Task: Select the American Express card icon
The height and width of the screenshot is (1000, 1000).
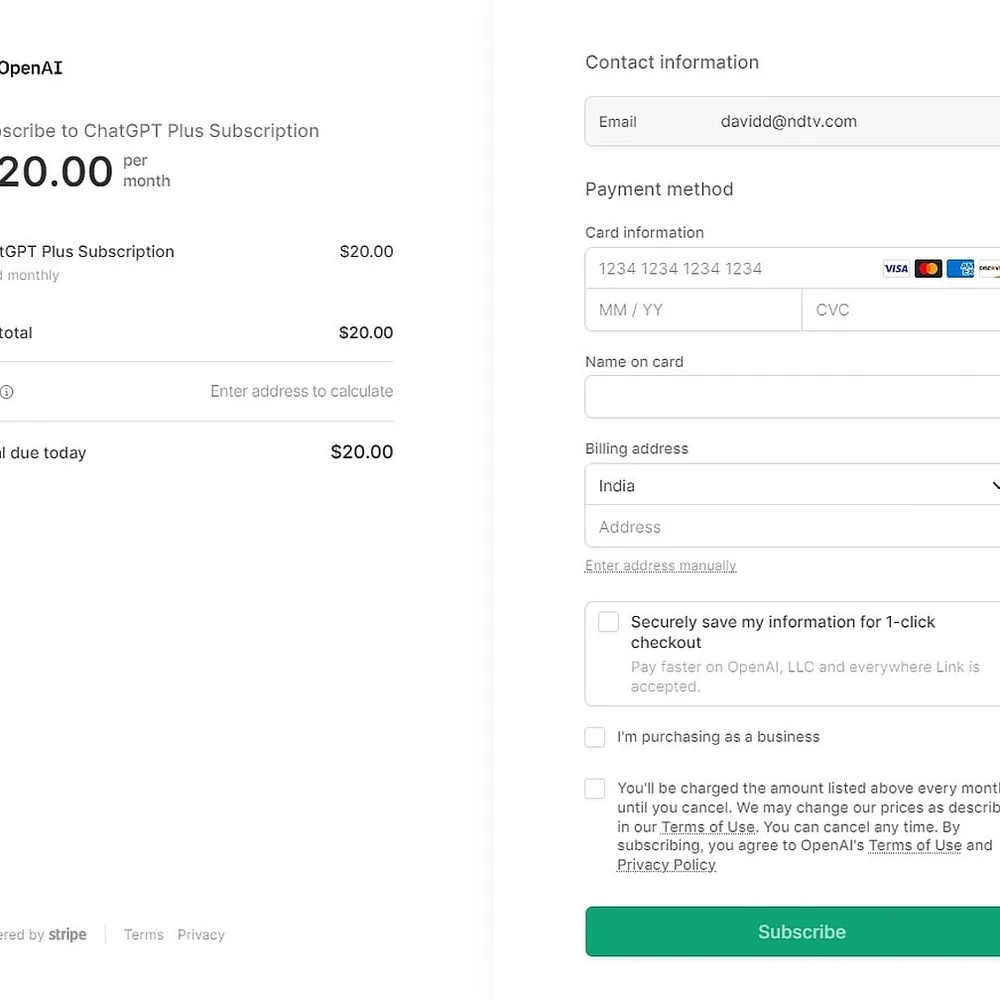Action: 961,268
